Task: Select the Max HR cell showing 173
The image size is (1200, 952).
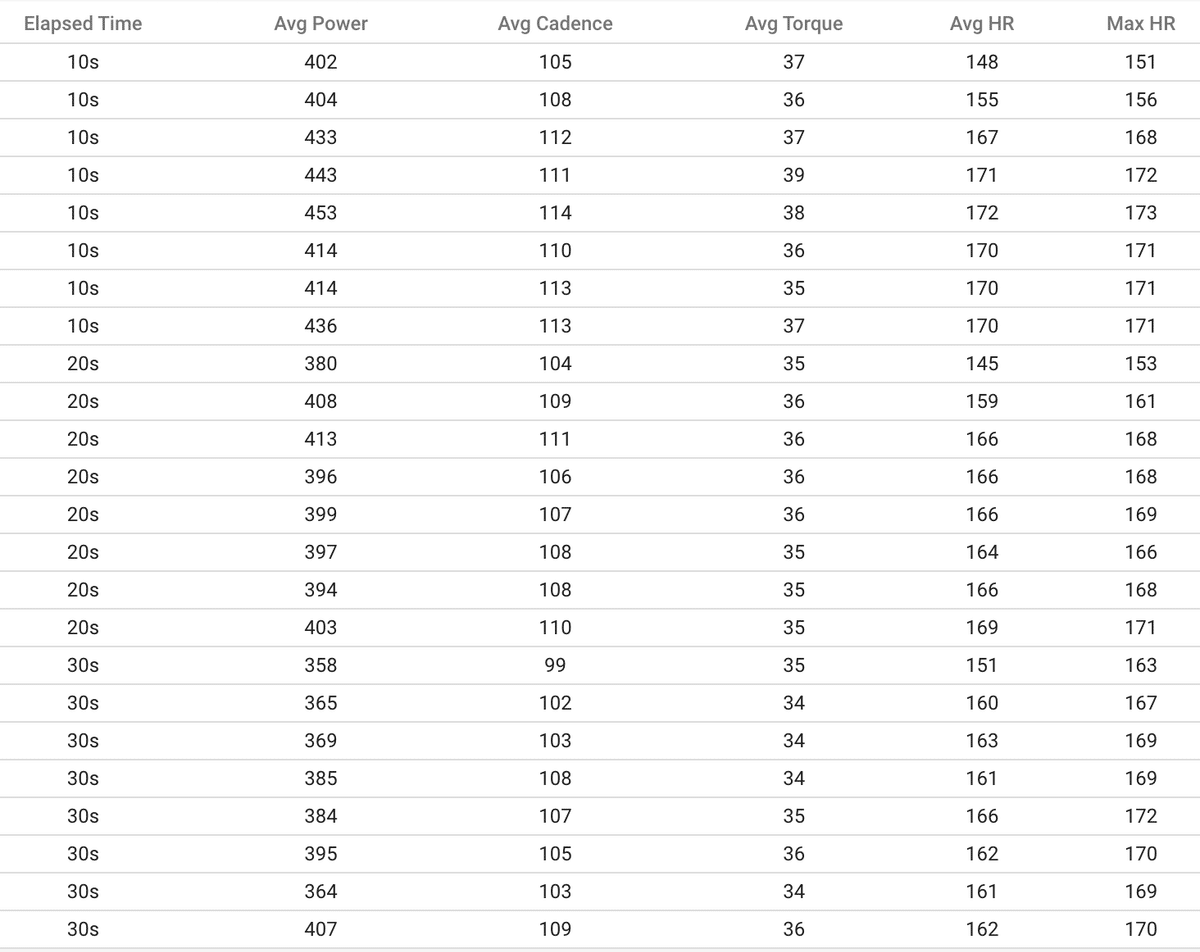Action: tap(1141, 213)
